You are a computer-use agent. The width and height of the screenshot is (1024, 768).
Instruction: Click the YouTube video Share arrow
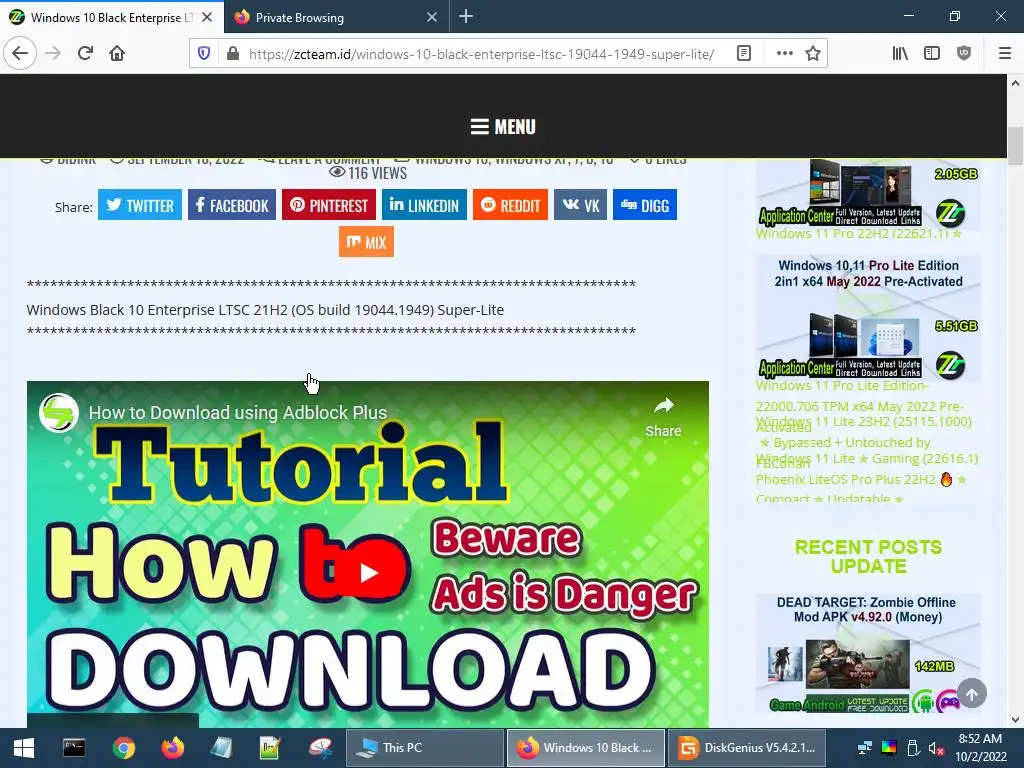point(664,416)
